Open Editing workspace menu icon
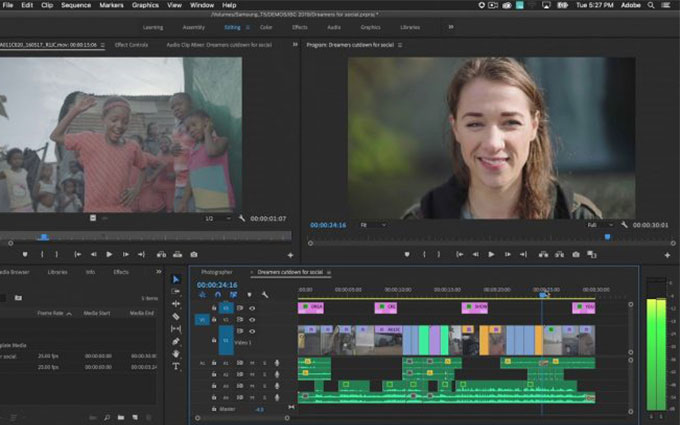 [x=248, y=27]
